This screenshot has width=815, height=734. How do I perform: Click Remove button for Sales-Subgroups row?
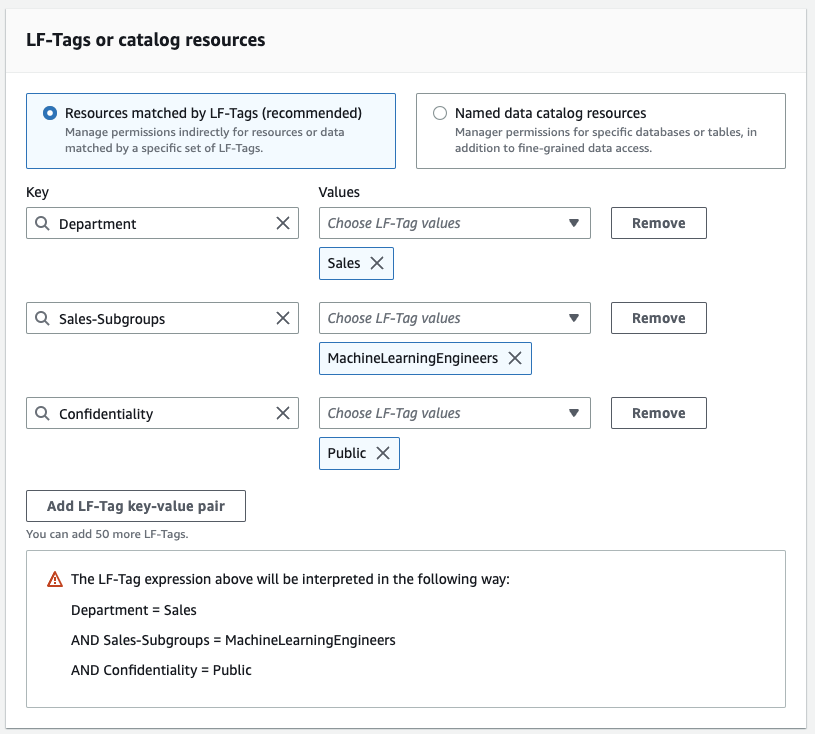coord(658,318)
